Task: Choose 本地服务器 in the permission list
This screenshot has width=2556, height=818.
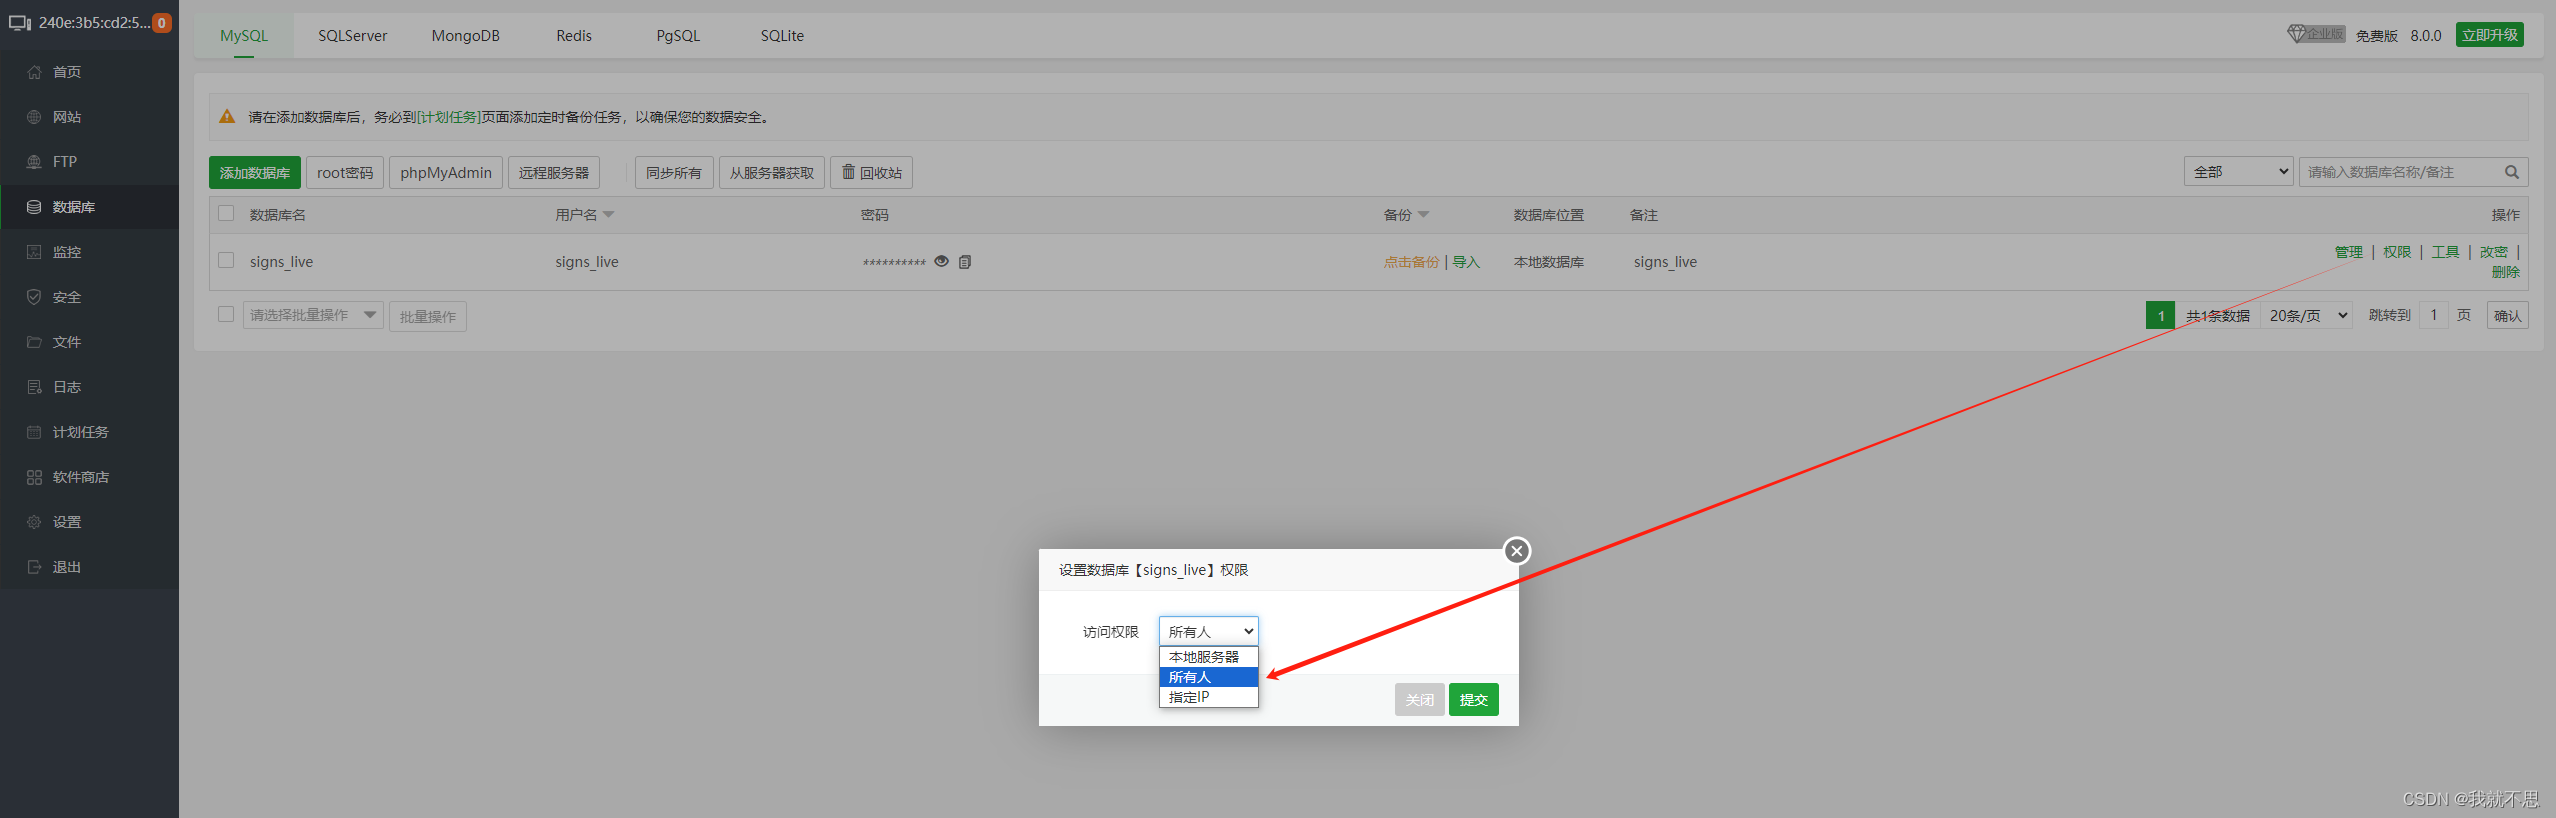Action: click(x=1208, y=657)
